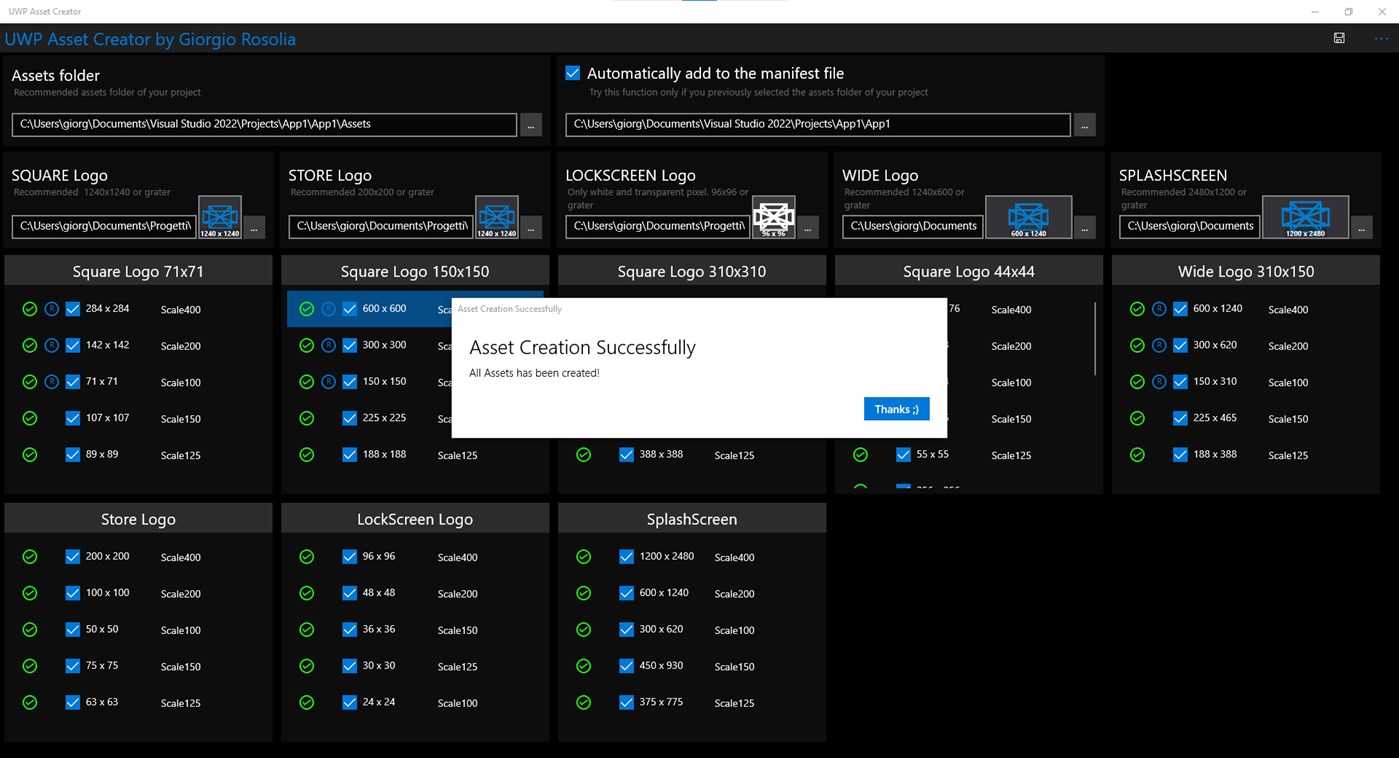Click the SPLASHSCREEN file path field

click(1189, 227)
